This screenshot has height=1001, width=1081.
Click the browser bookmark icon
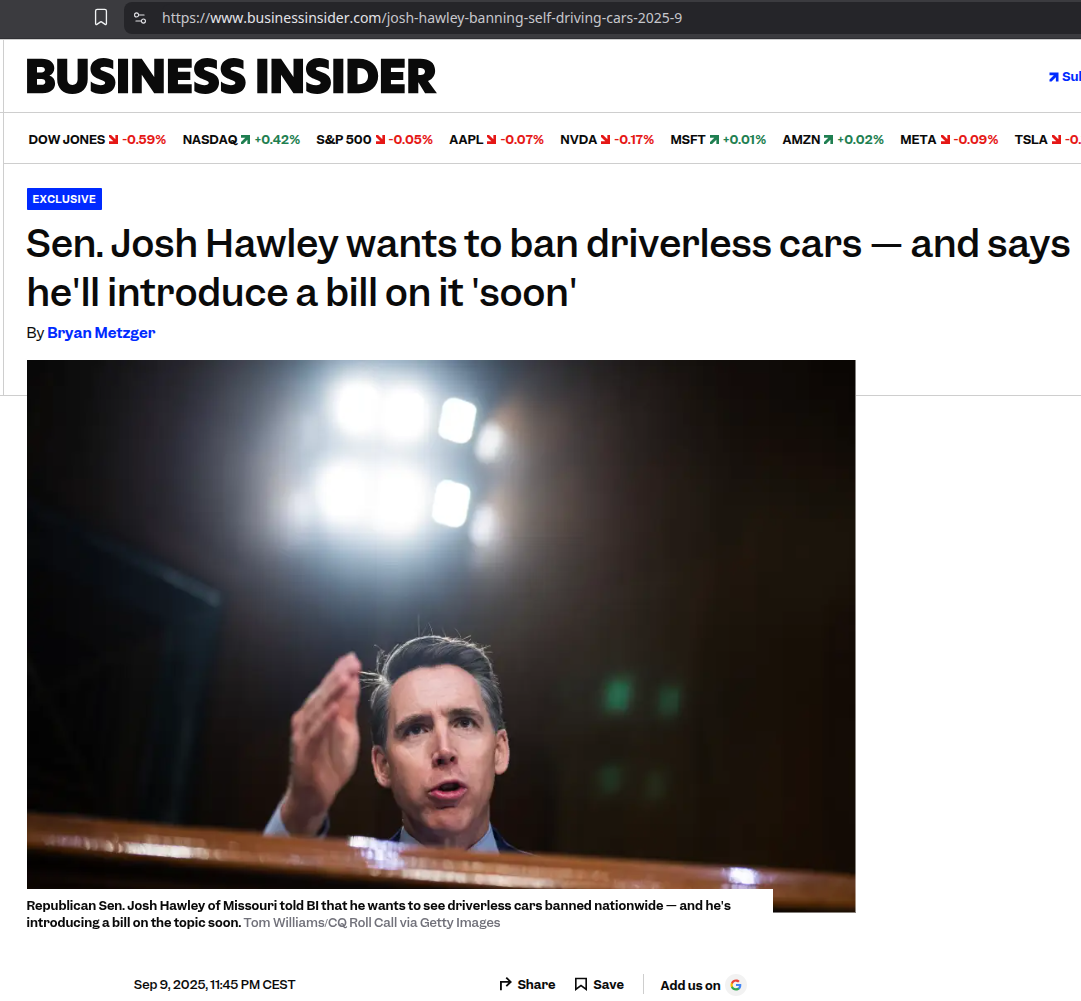(101, 17)
